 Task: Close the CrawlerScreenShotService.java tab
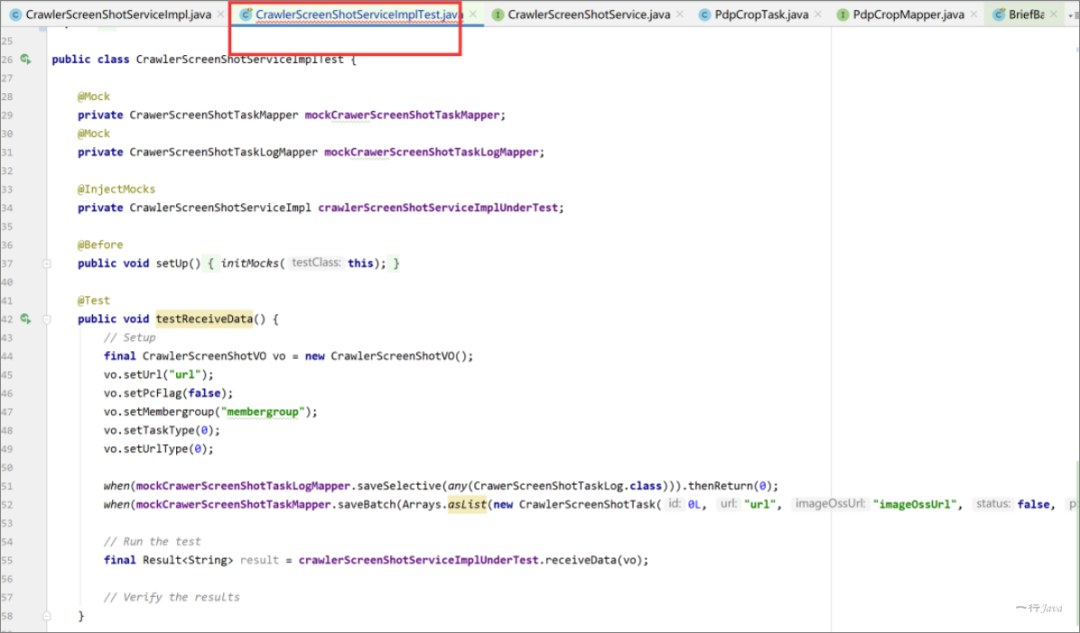680,14
